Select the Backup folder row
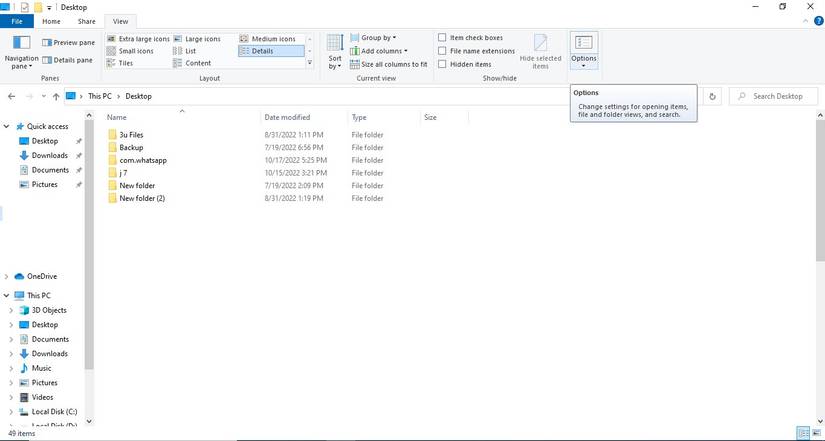Screen dimensions: 825x441 246,147
